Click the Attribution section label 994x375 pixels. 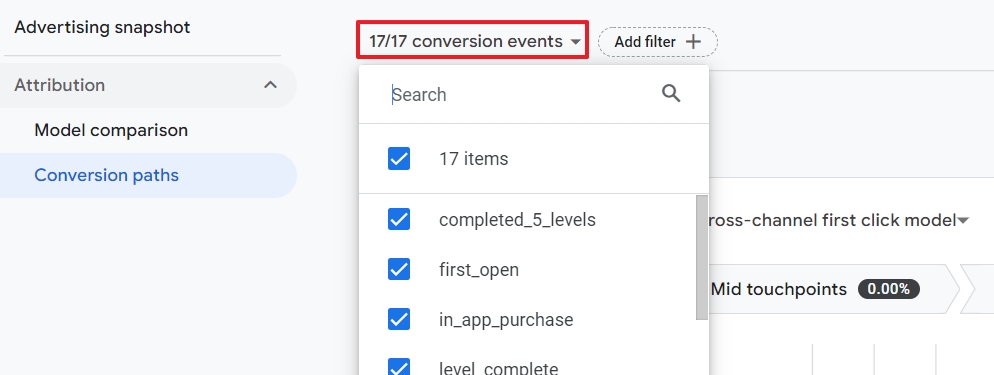click(x=60, y=85)
